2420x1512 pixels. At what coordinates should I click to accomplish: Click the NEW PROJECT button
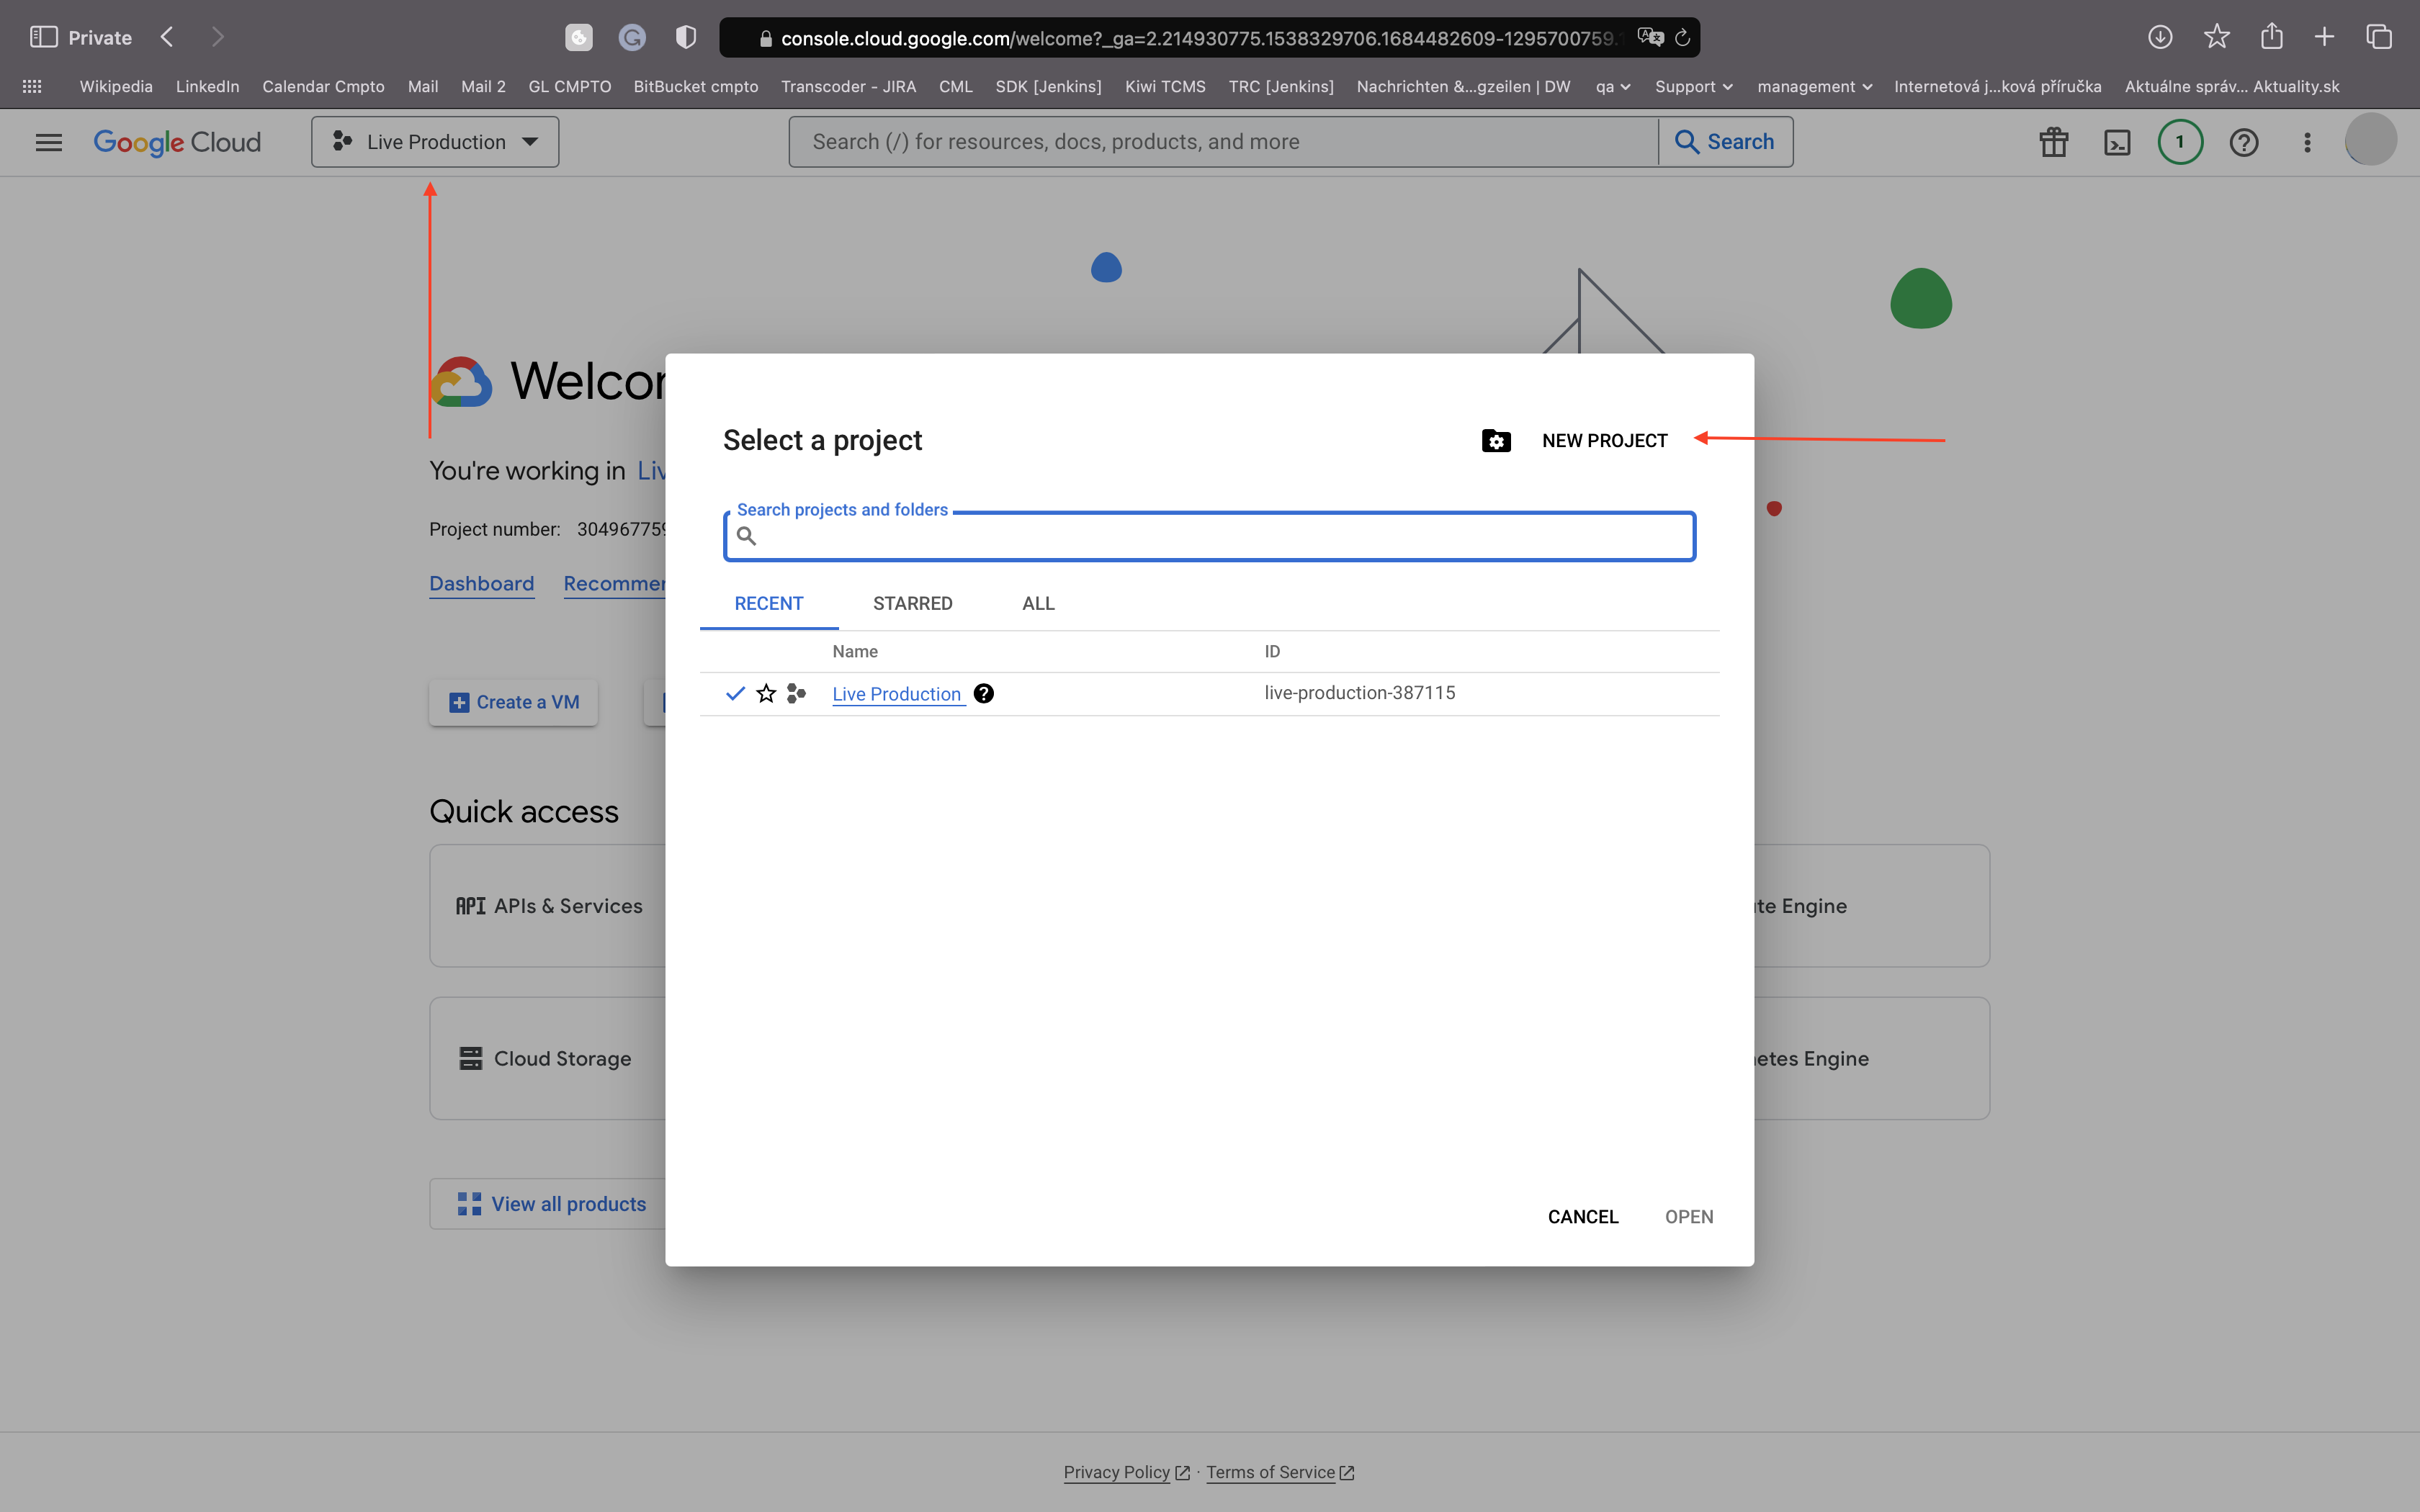coord(1604,441)
